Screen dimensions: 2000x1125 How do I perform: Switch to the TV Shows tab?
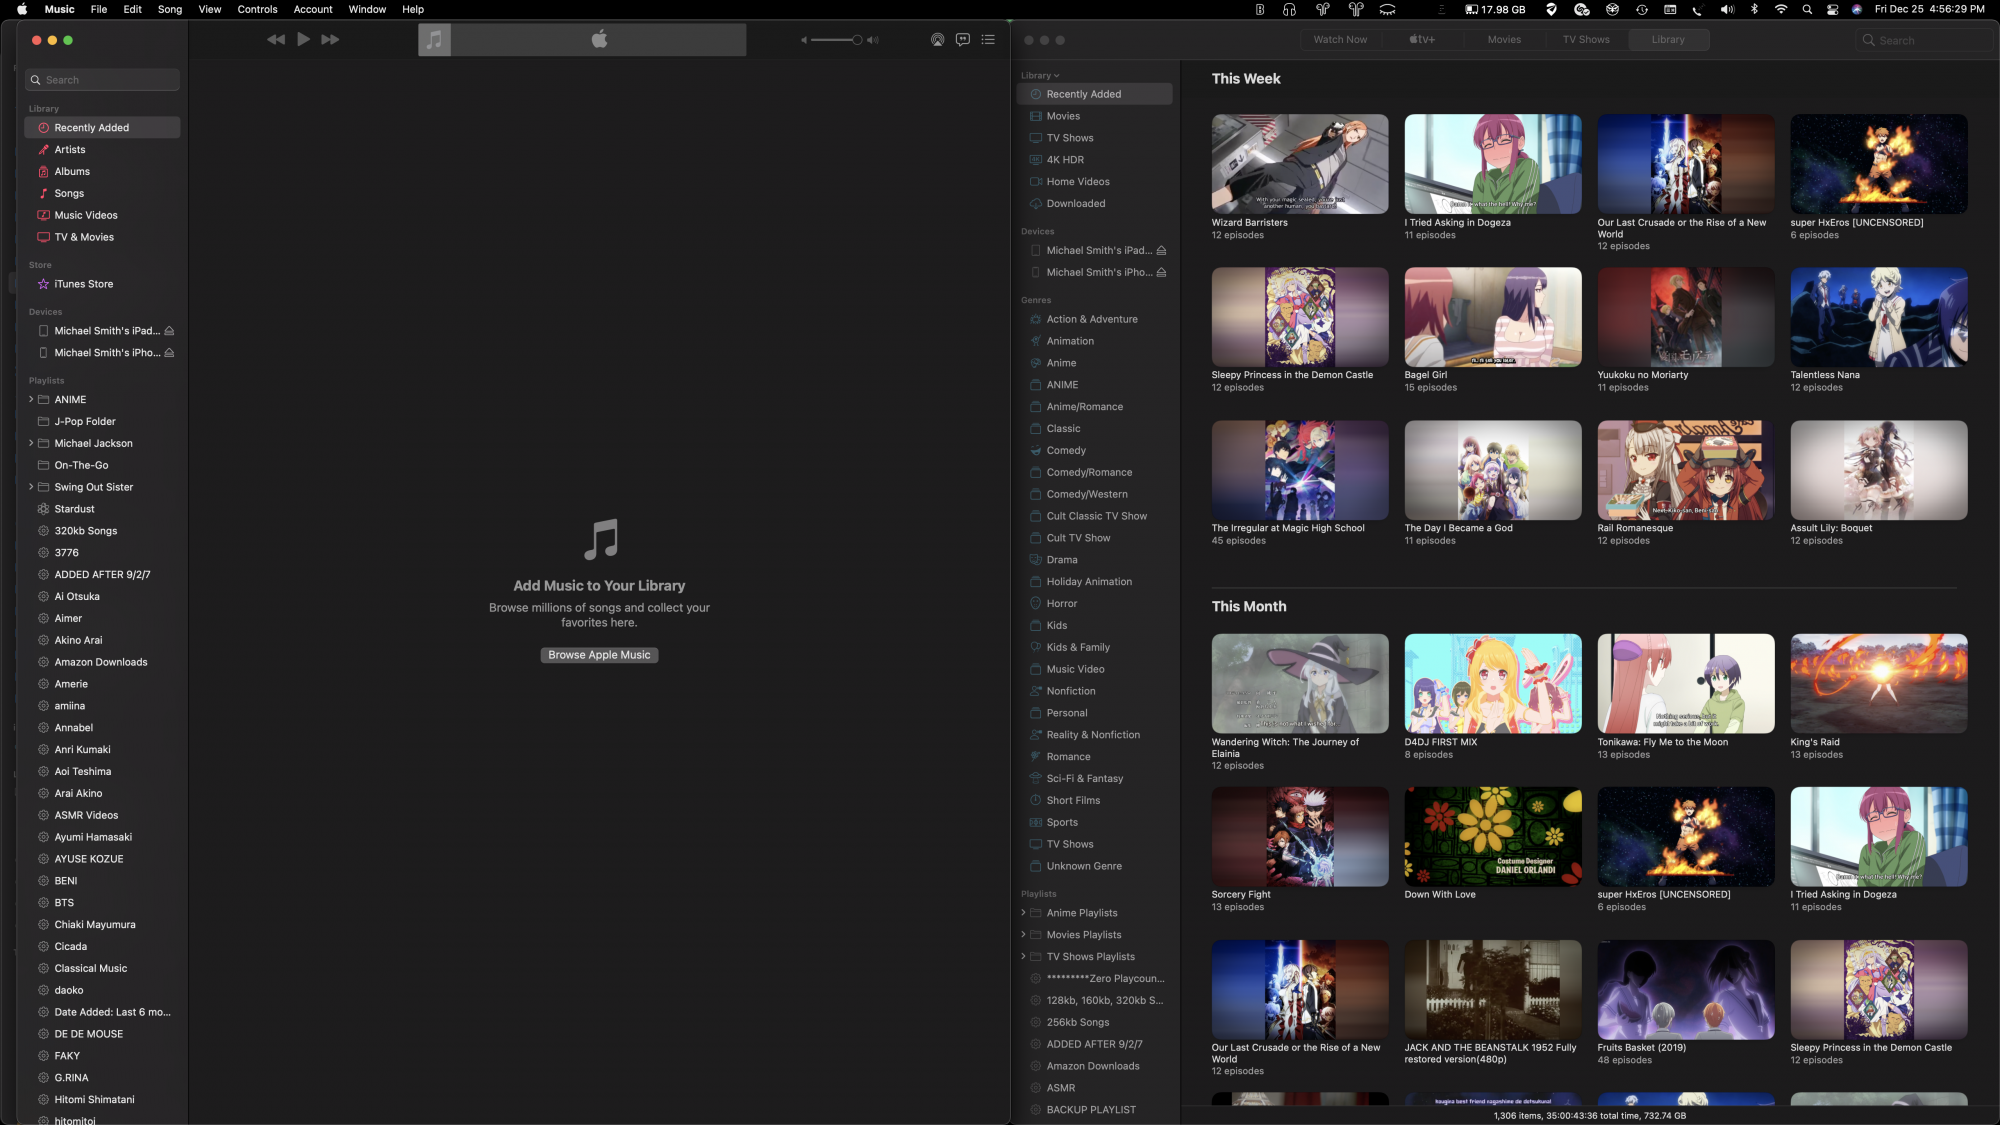click(1586, 40)
